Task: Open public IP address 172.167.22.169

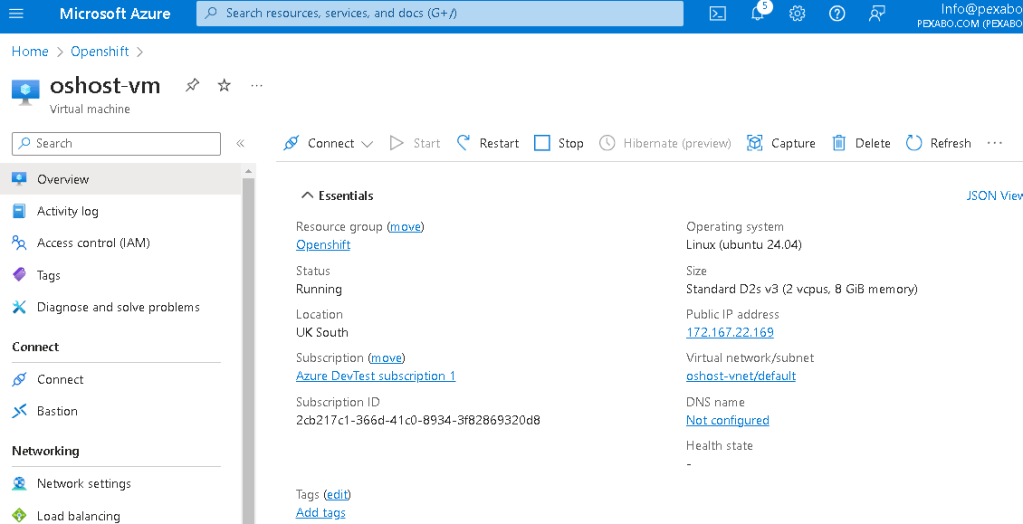Action: click(730, 332)
